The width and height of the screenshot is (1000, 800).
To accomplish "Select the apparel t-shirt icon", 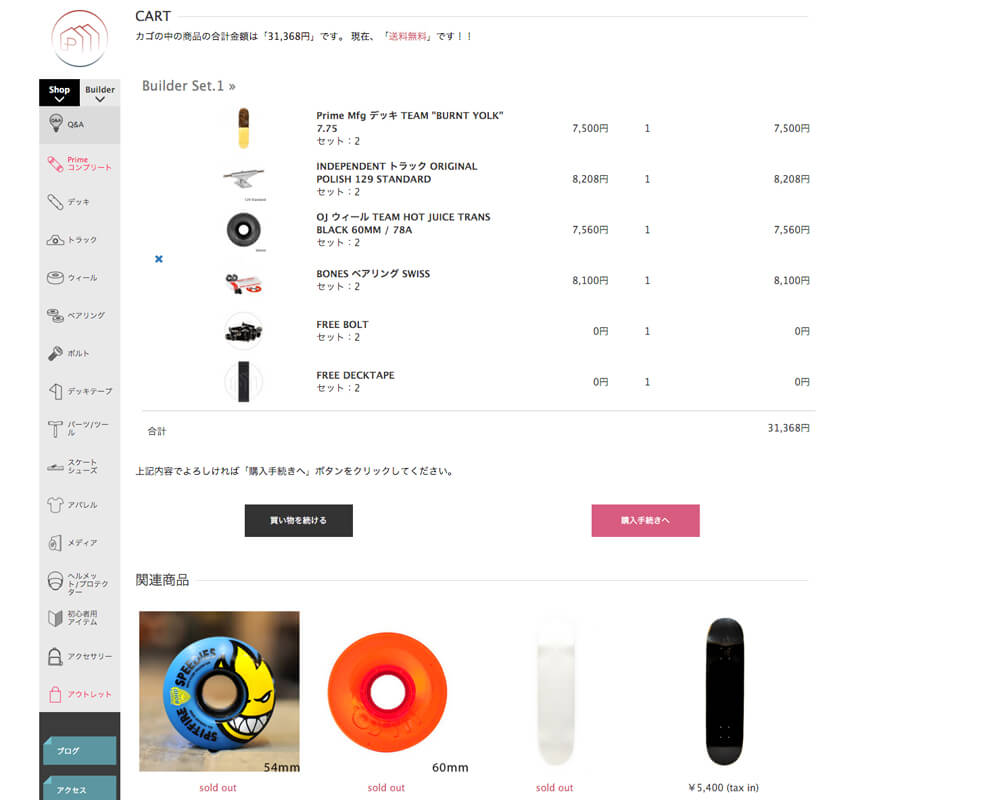I will (x=55, y=505).
